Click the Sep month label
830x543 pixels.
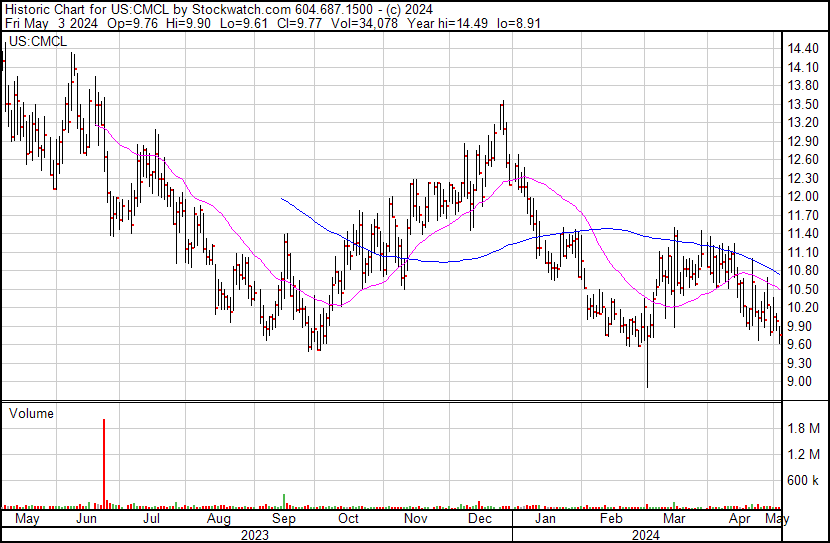click(284, 519)
